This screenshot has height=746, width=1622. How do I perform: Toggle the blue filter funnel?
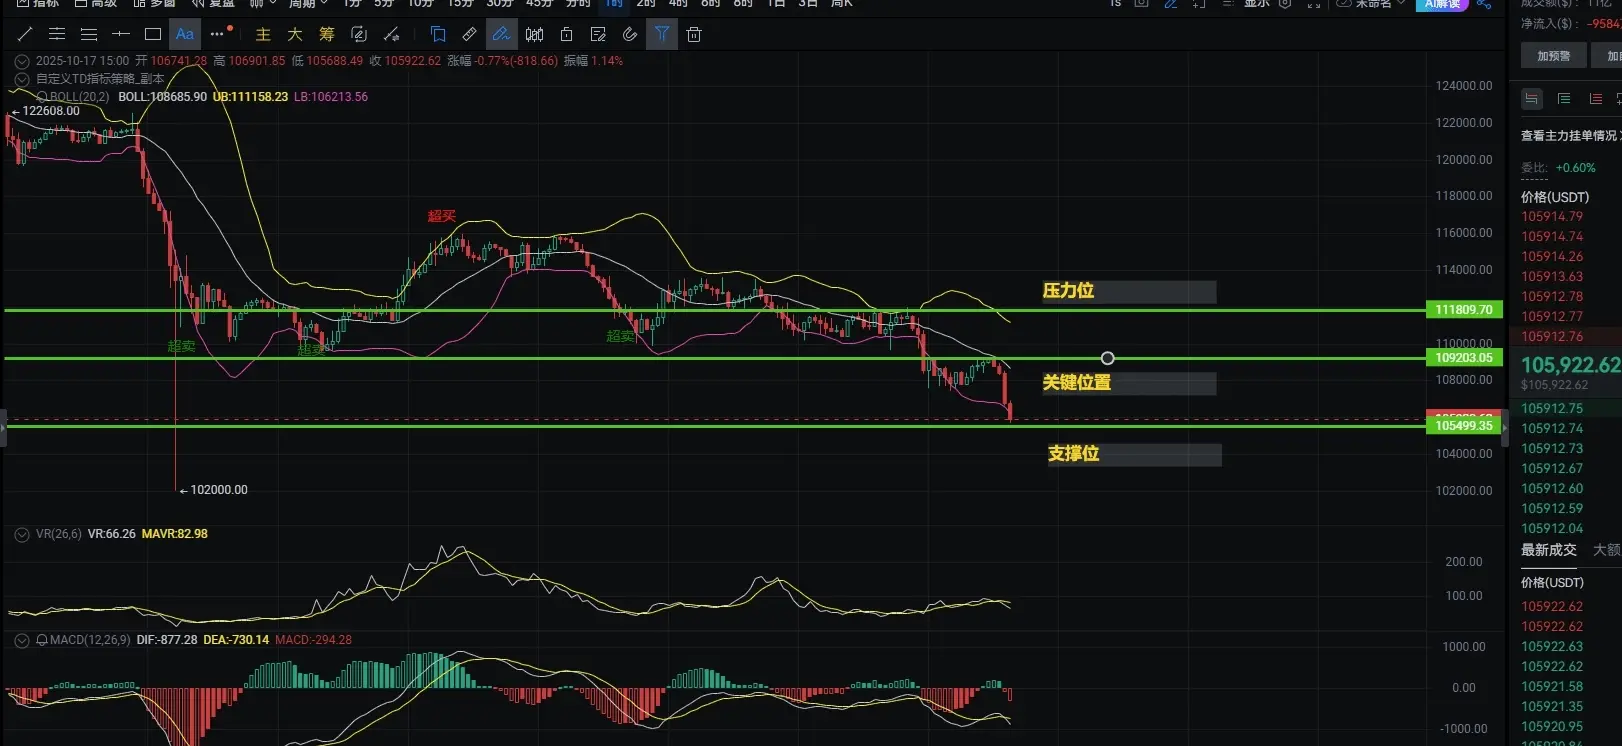tap(662, 34)
